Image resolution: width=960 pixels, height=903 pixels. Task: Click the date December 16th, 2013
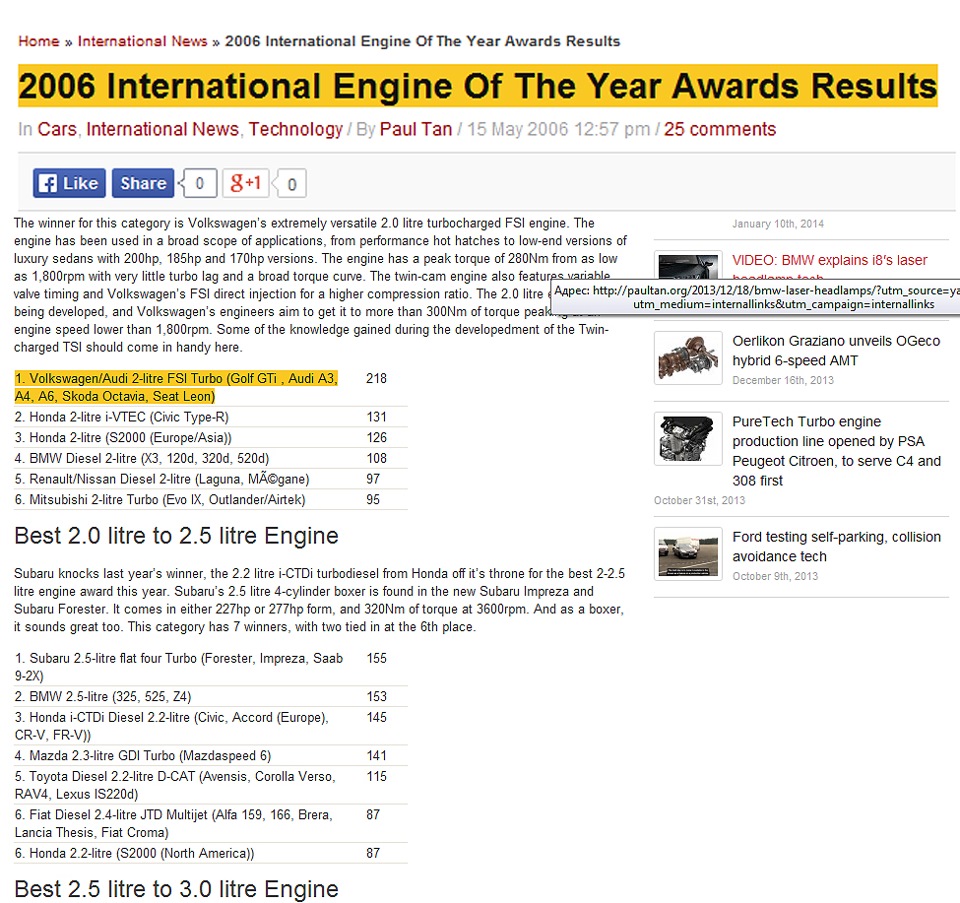(783, 380)
